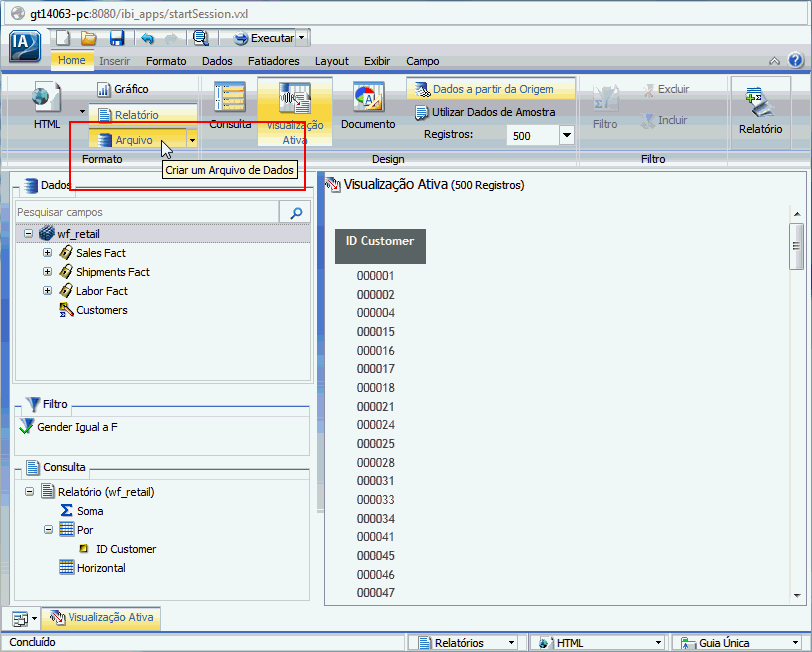Switch to the Consulta design view

coord(230,105)
